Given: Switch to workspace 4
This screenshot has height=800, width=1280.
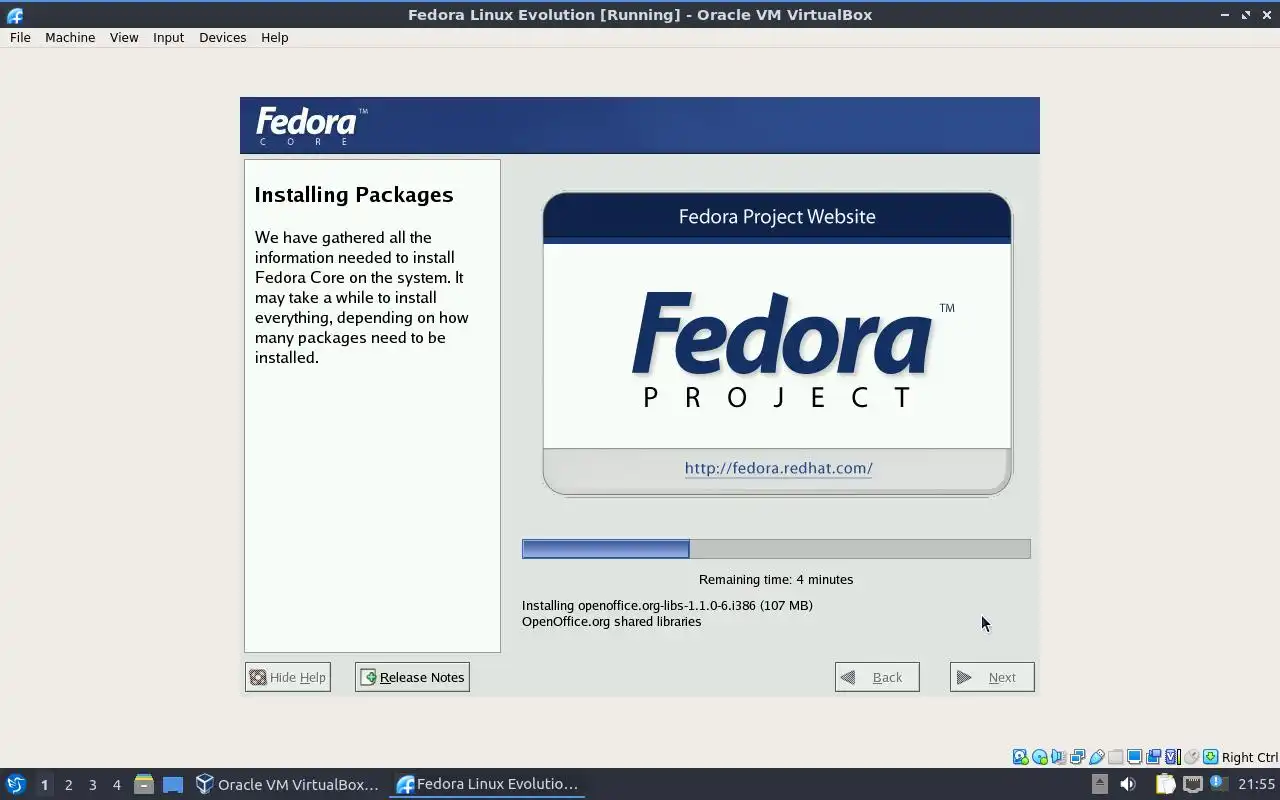Looking at the screenshot, I should click(116, 784).
